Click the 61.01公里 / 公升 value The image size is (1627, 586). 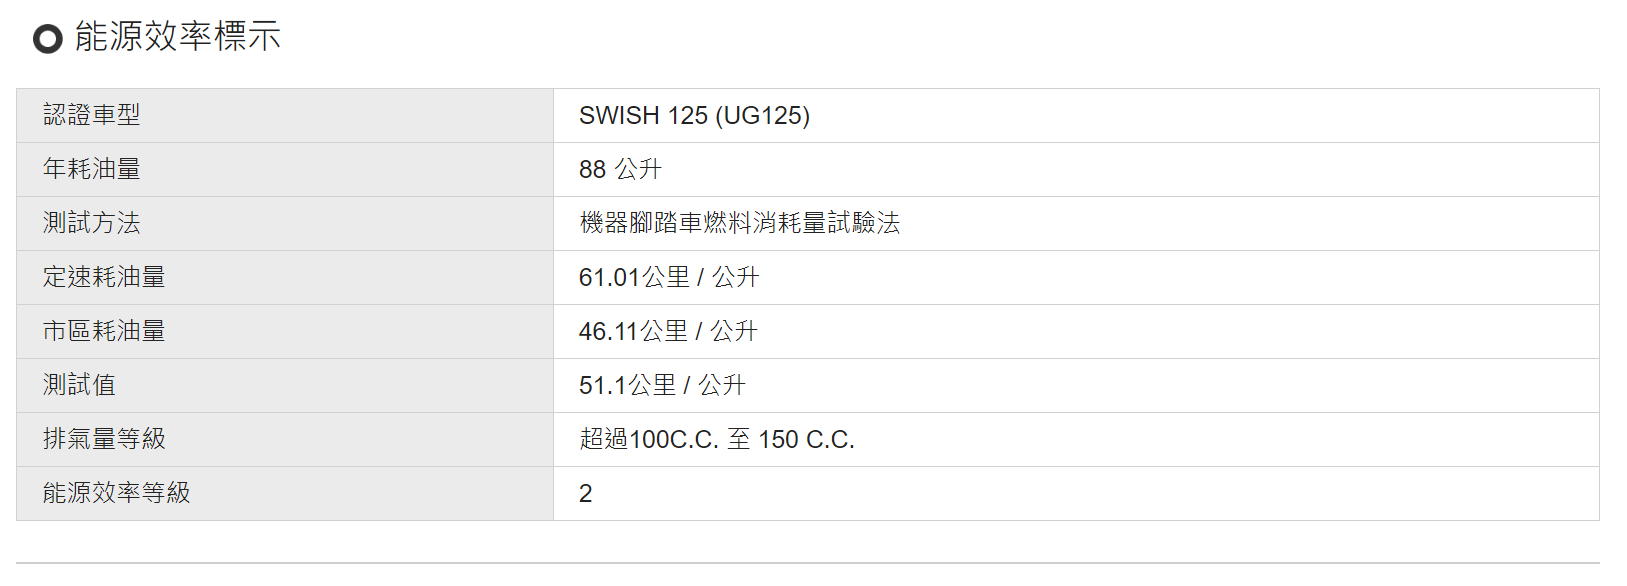pyautogui.click(x=669, y=277)
